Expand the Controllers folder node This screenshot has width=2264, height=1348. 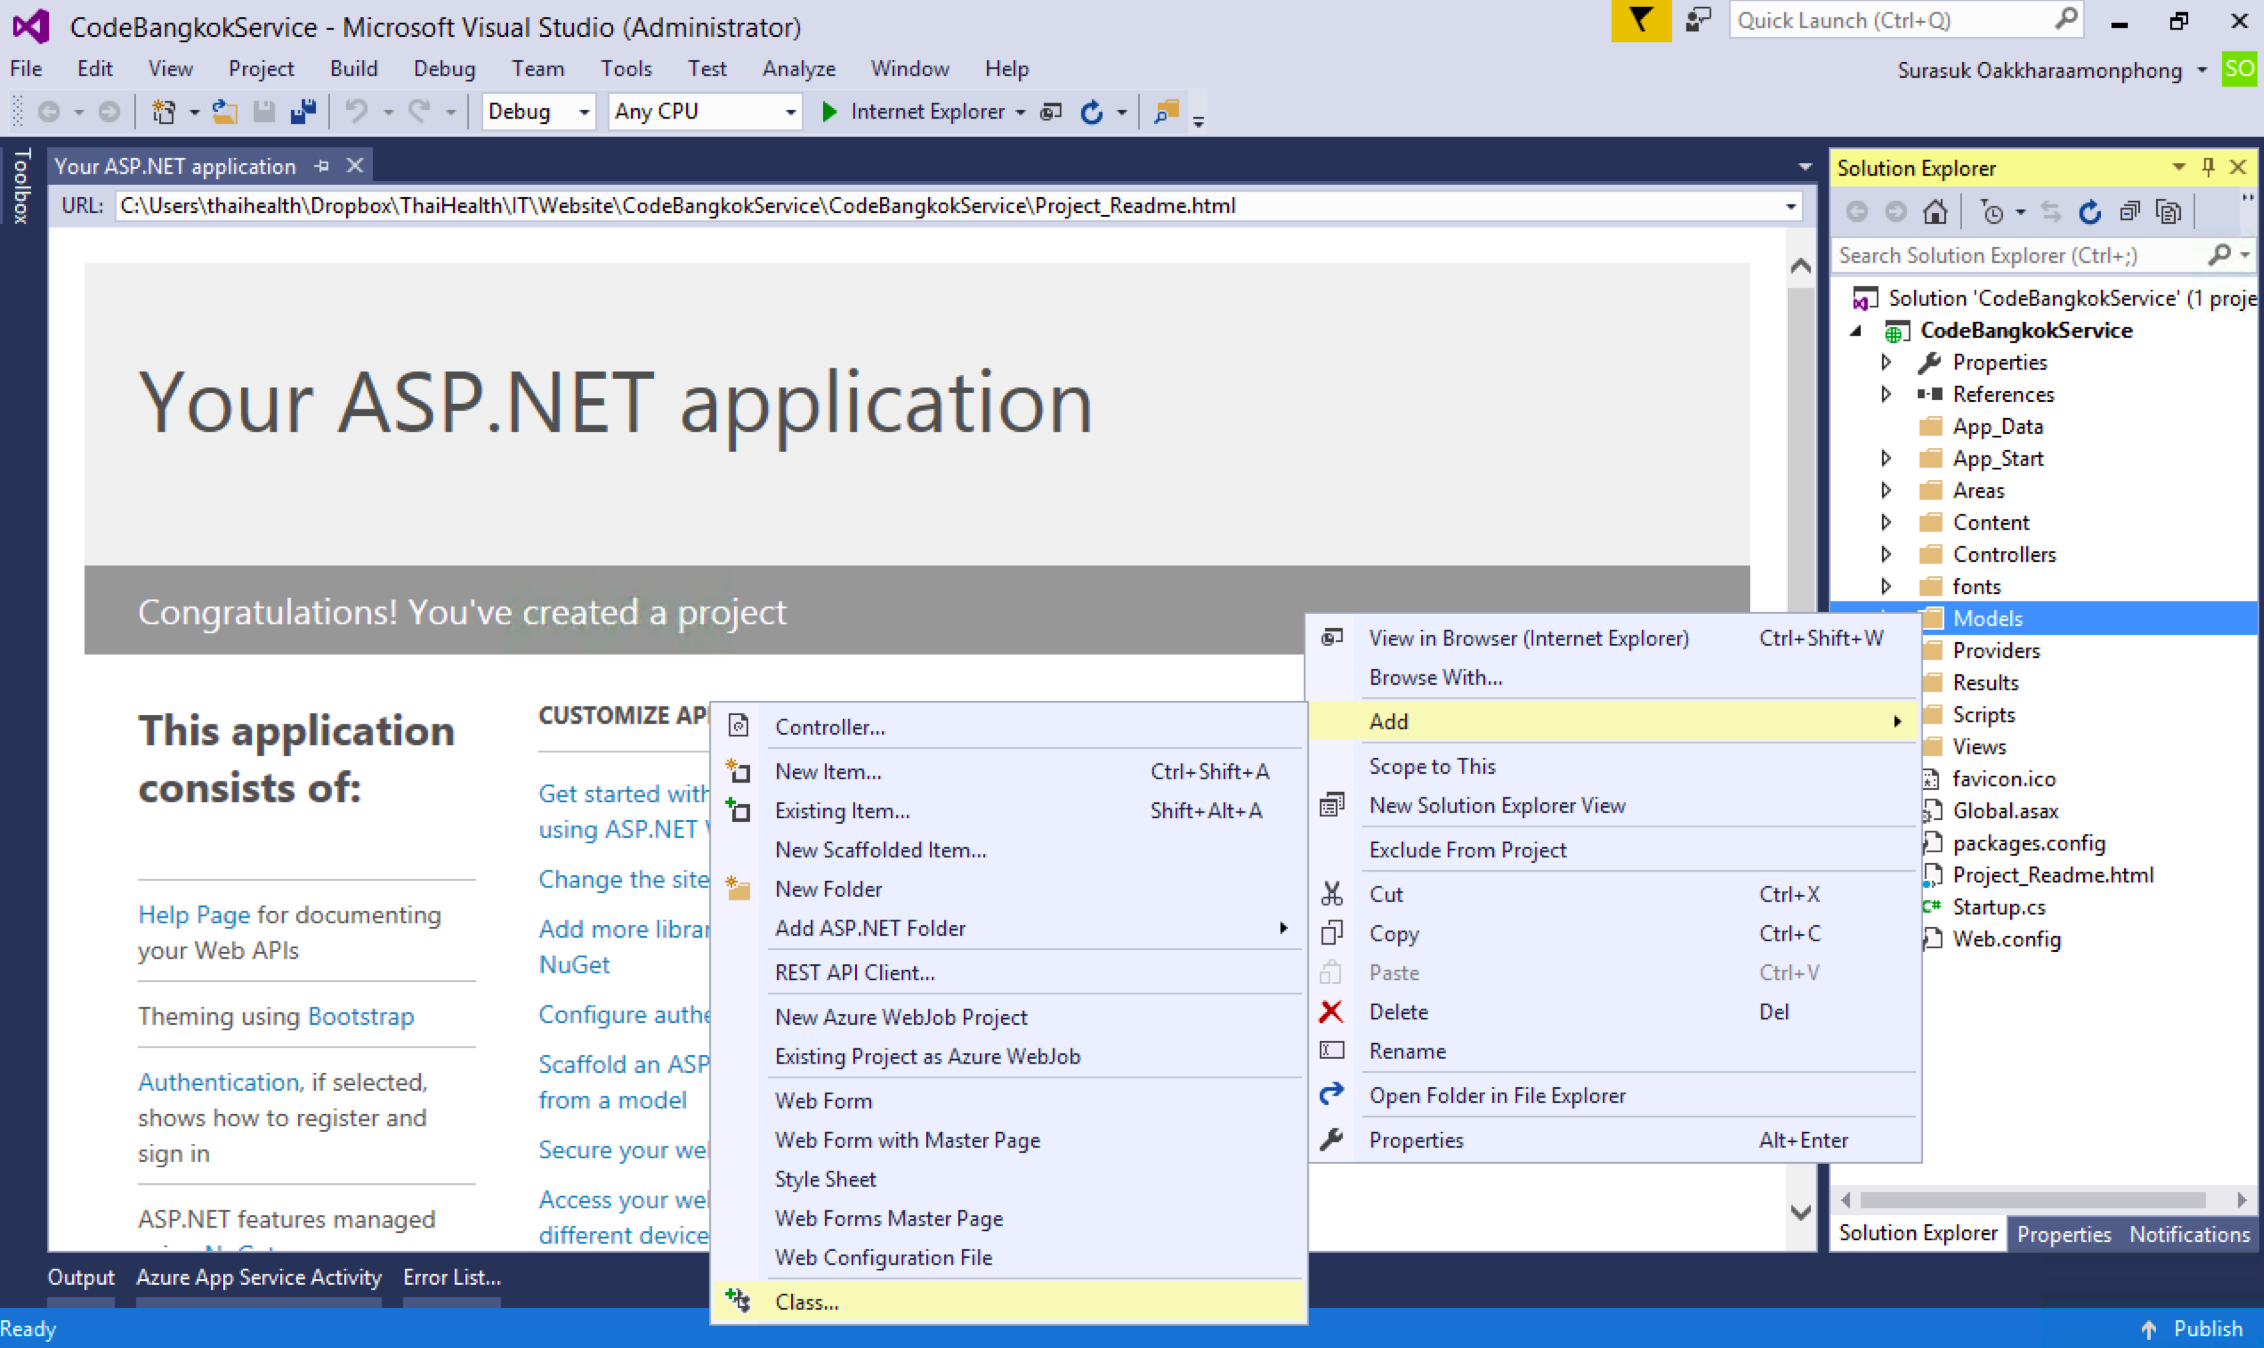pyautogui.click(x=1886, y=554)
